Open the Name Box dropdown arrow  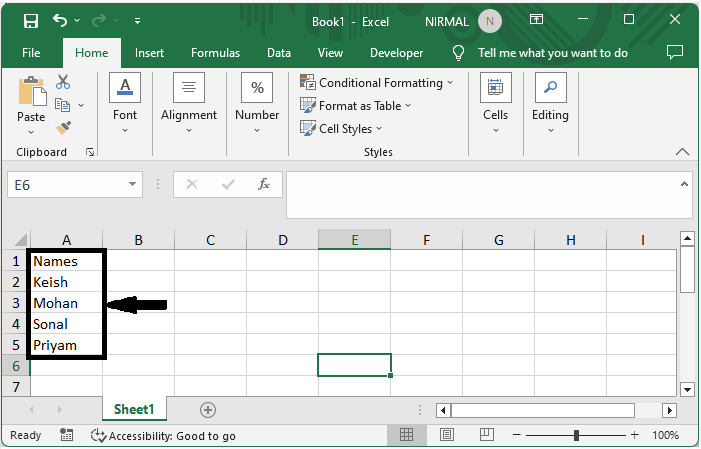tap(132, 184)
